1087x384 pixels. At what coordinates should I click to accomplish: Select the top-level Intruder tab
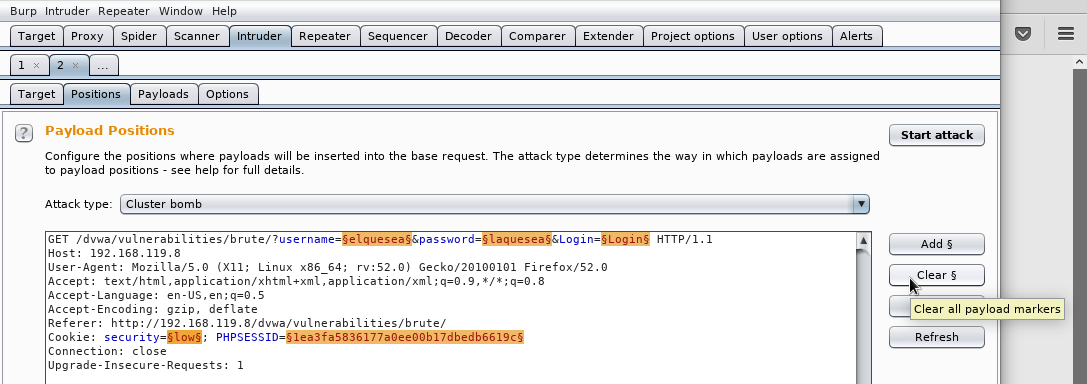[x=259, y=36]
